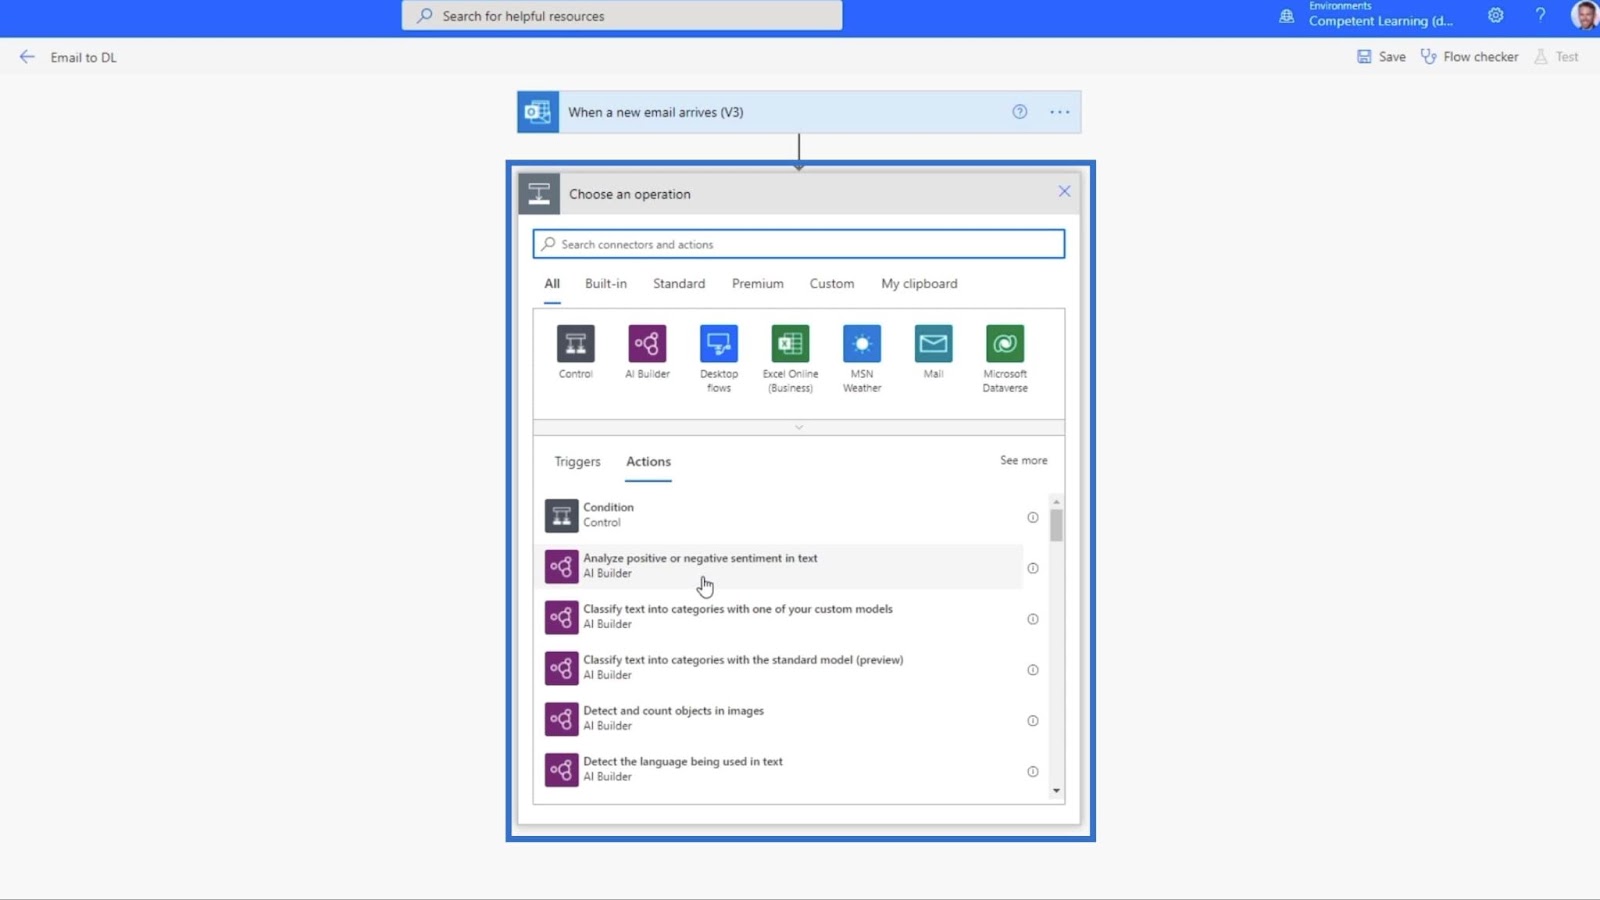Switch to the All tab
The height and width of the screenshot is (900, 1600).
(552, 284)
